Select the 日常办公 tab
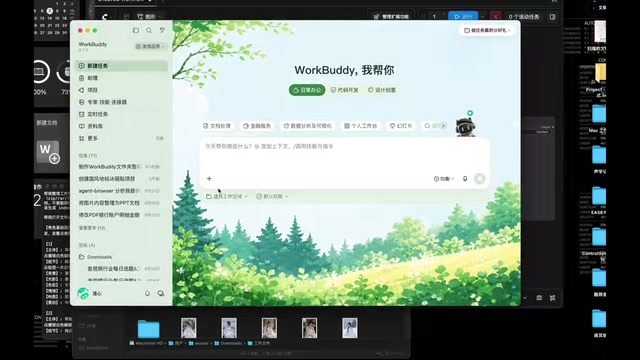The width and height of the screenshot is (640, 360). point(307,90)
